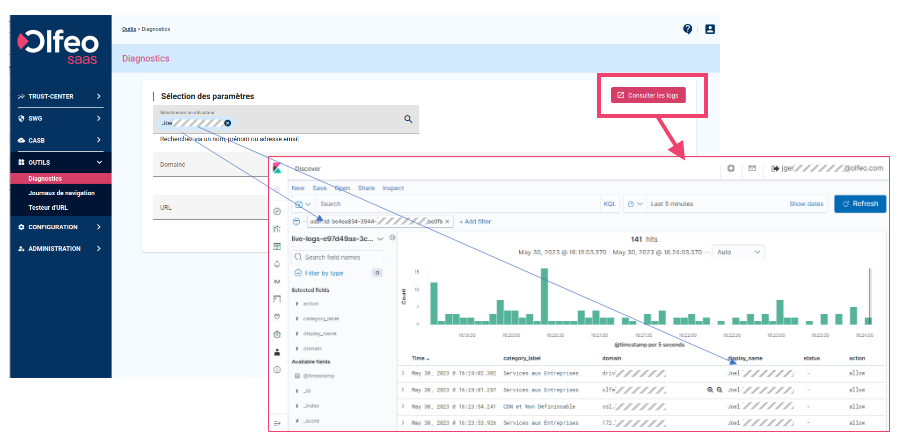Remove the user_id filter pill
Screen dimensions: 906x446
[x=448, y=220]
